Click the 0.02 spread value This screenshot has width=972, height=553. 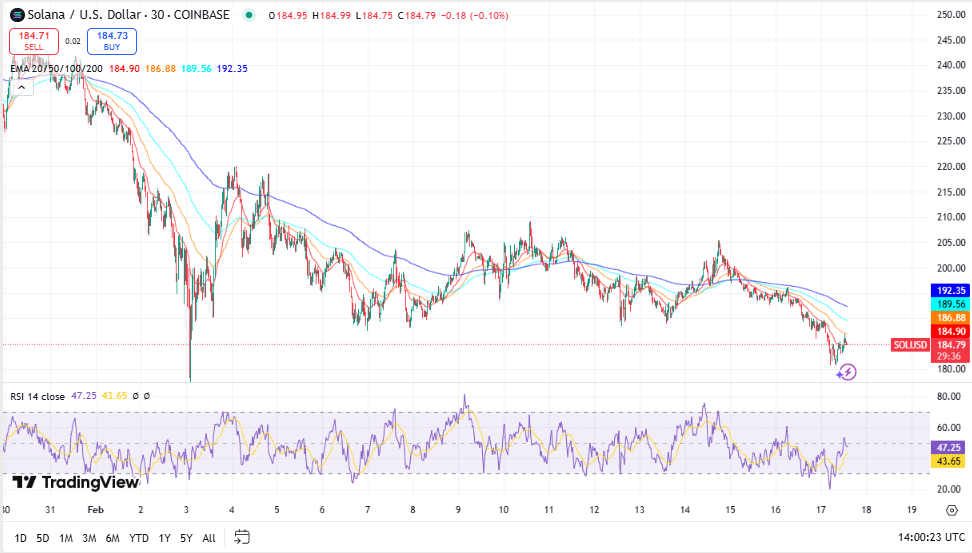(x=73, y=42)
